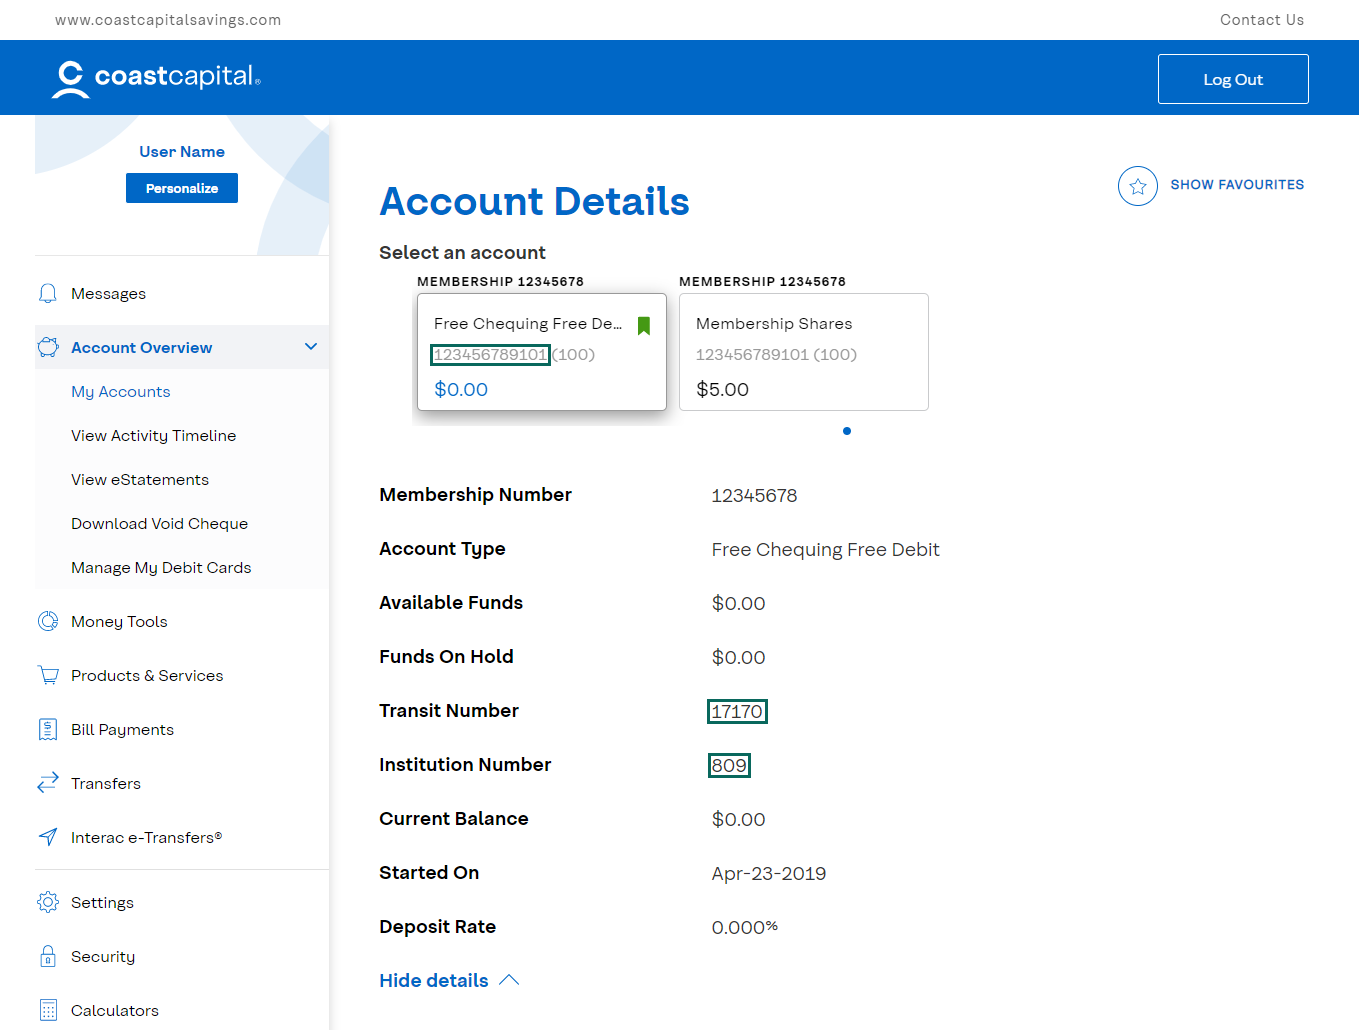Click the Messages bell icon
Viewport: 1359px width, 1030px height.
pos(48,293)
